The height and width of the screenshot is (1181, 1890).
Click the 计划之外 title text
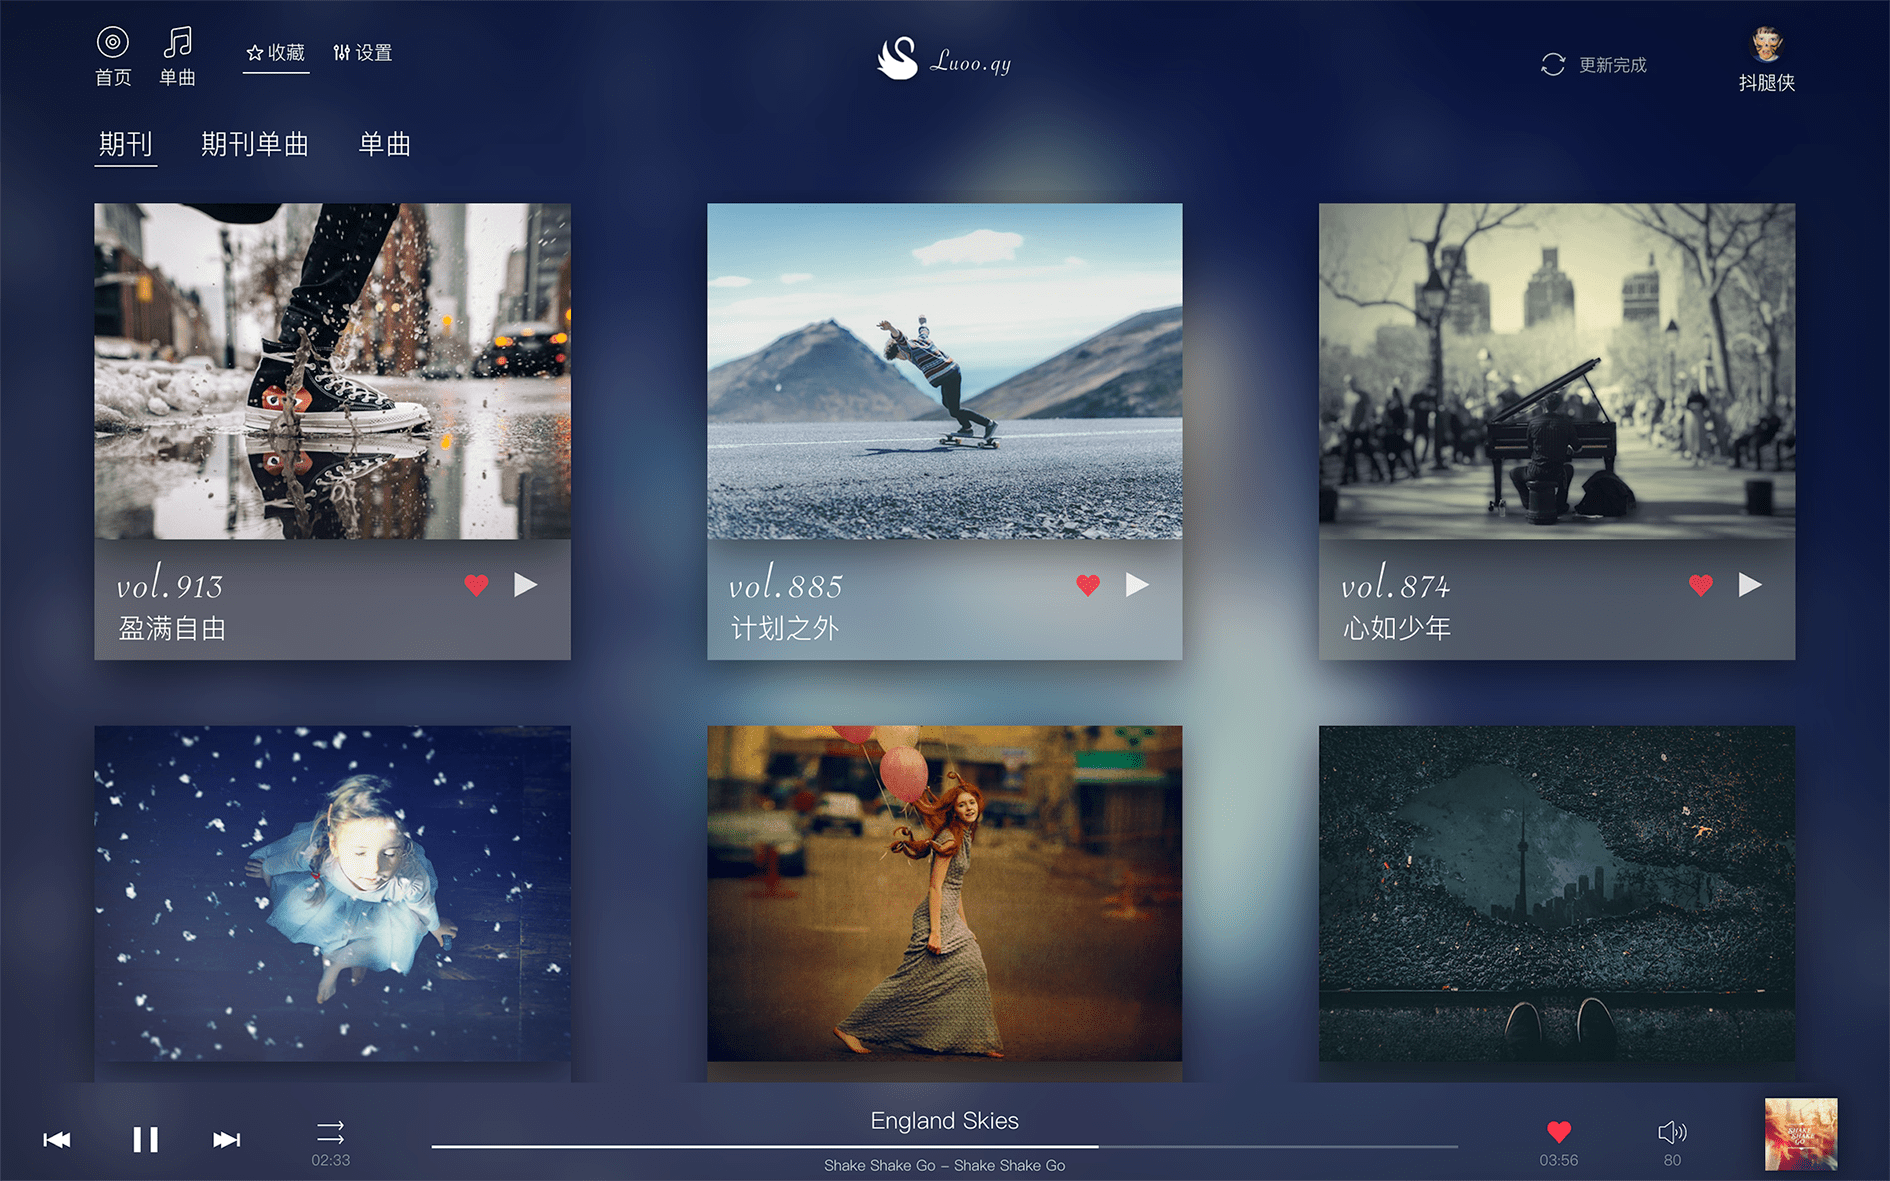(x=784, y=628)
